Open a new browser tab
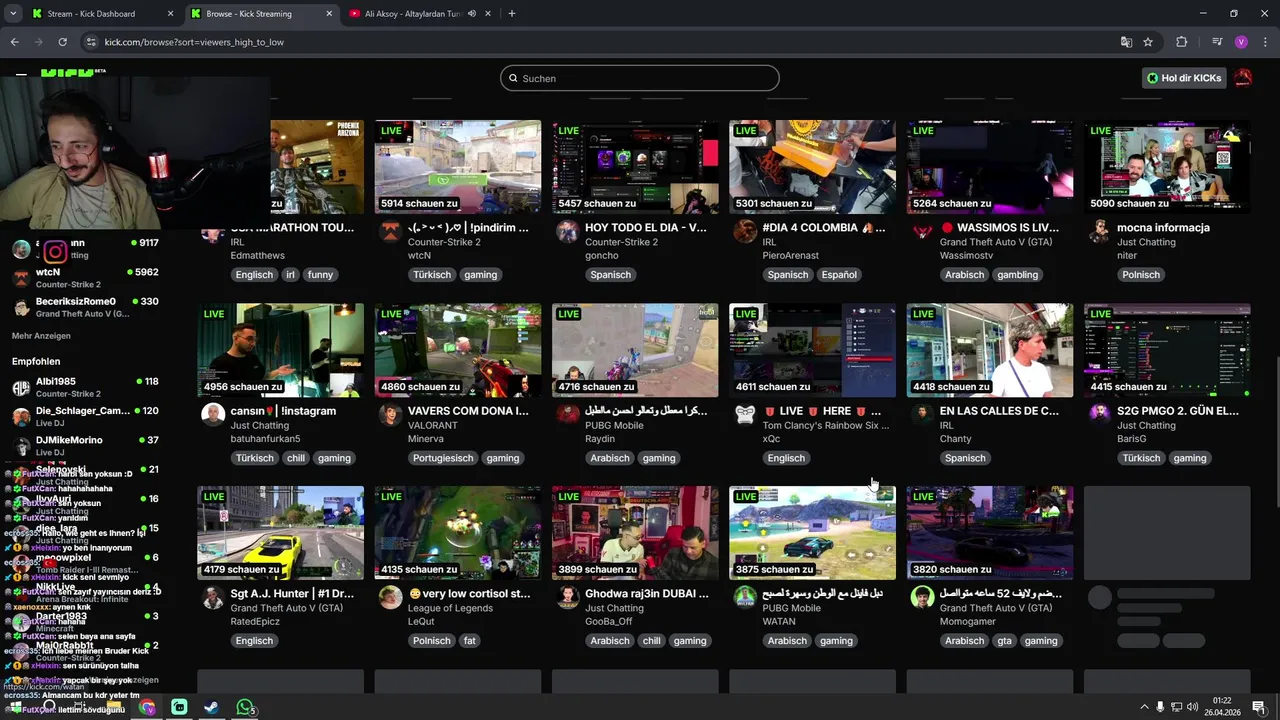The height and width of the screenshot is (720, 1280). click(512, 14)
